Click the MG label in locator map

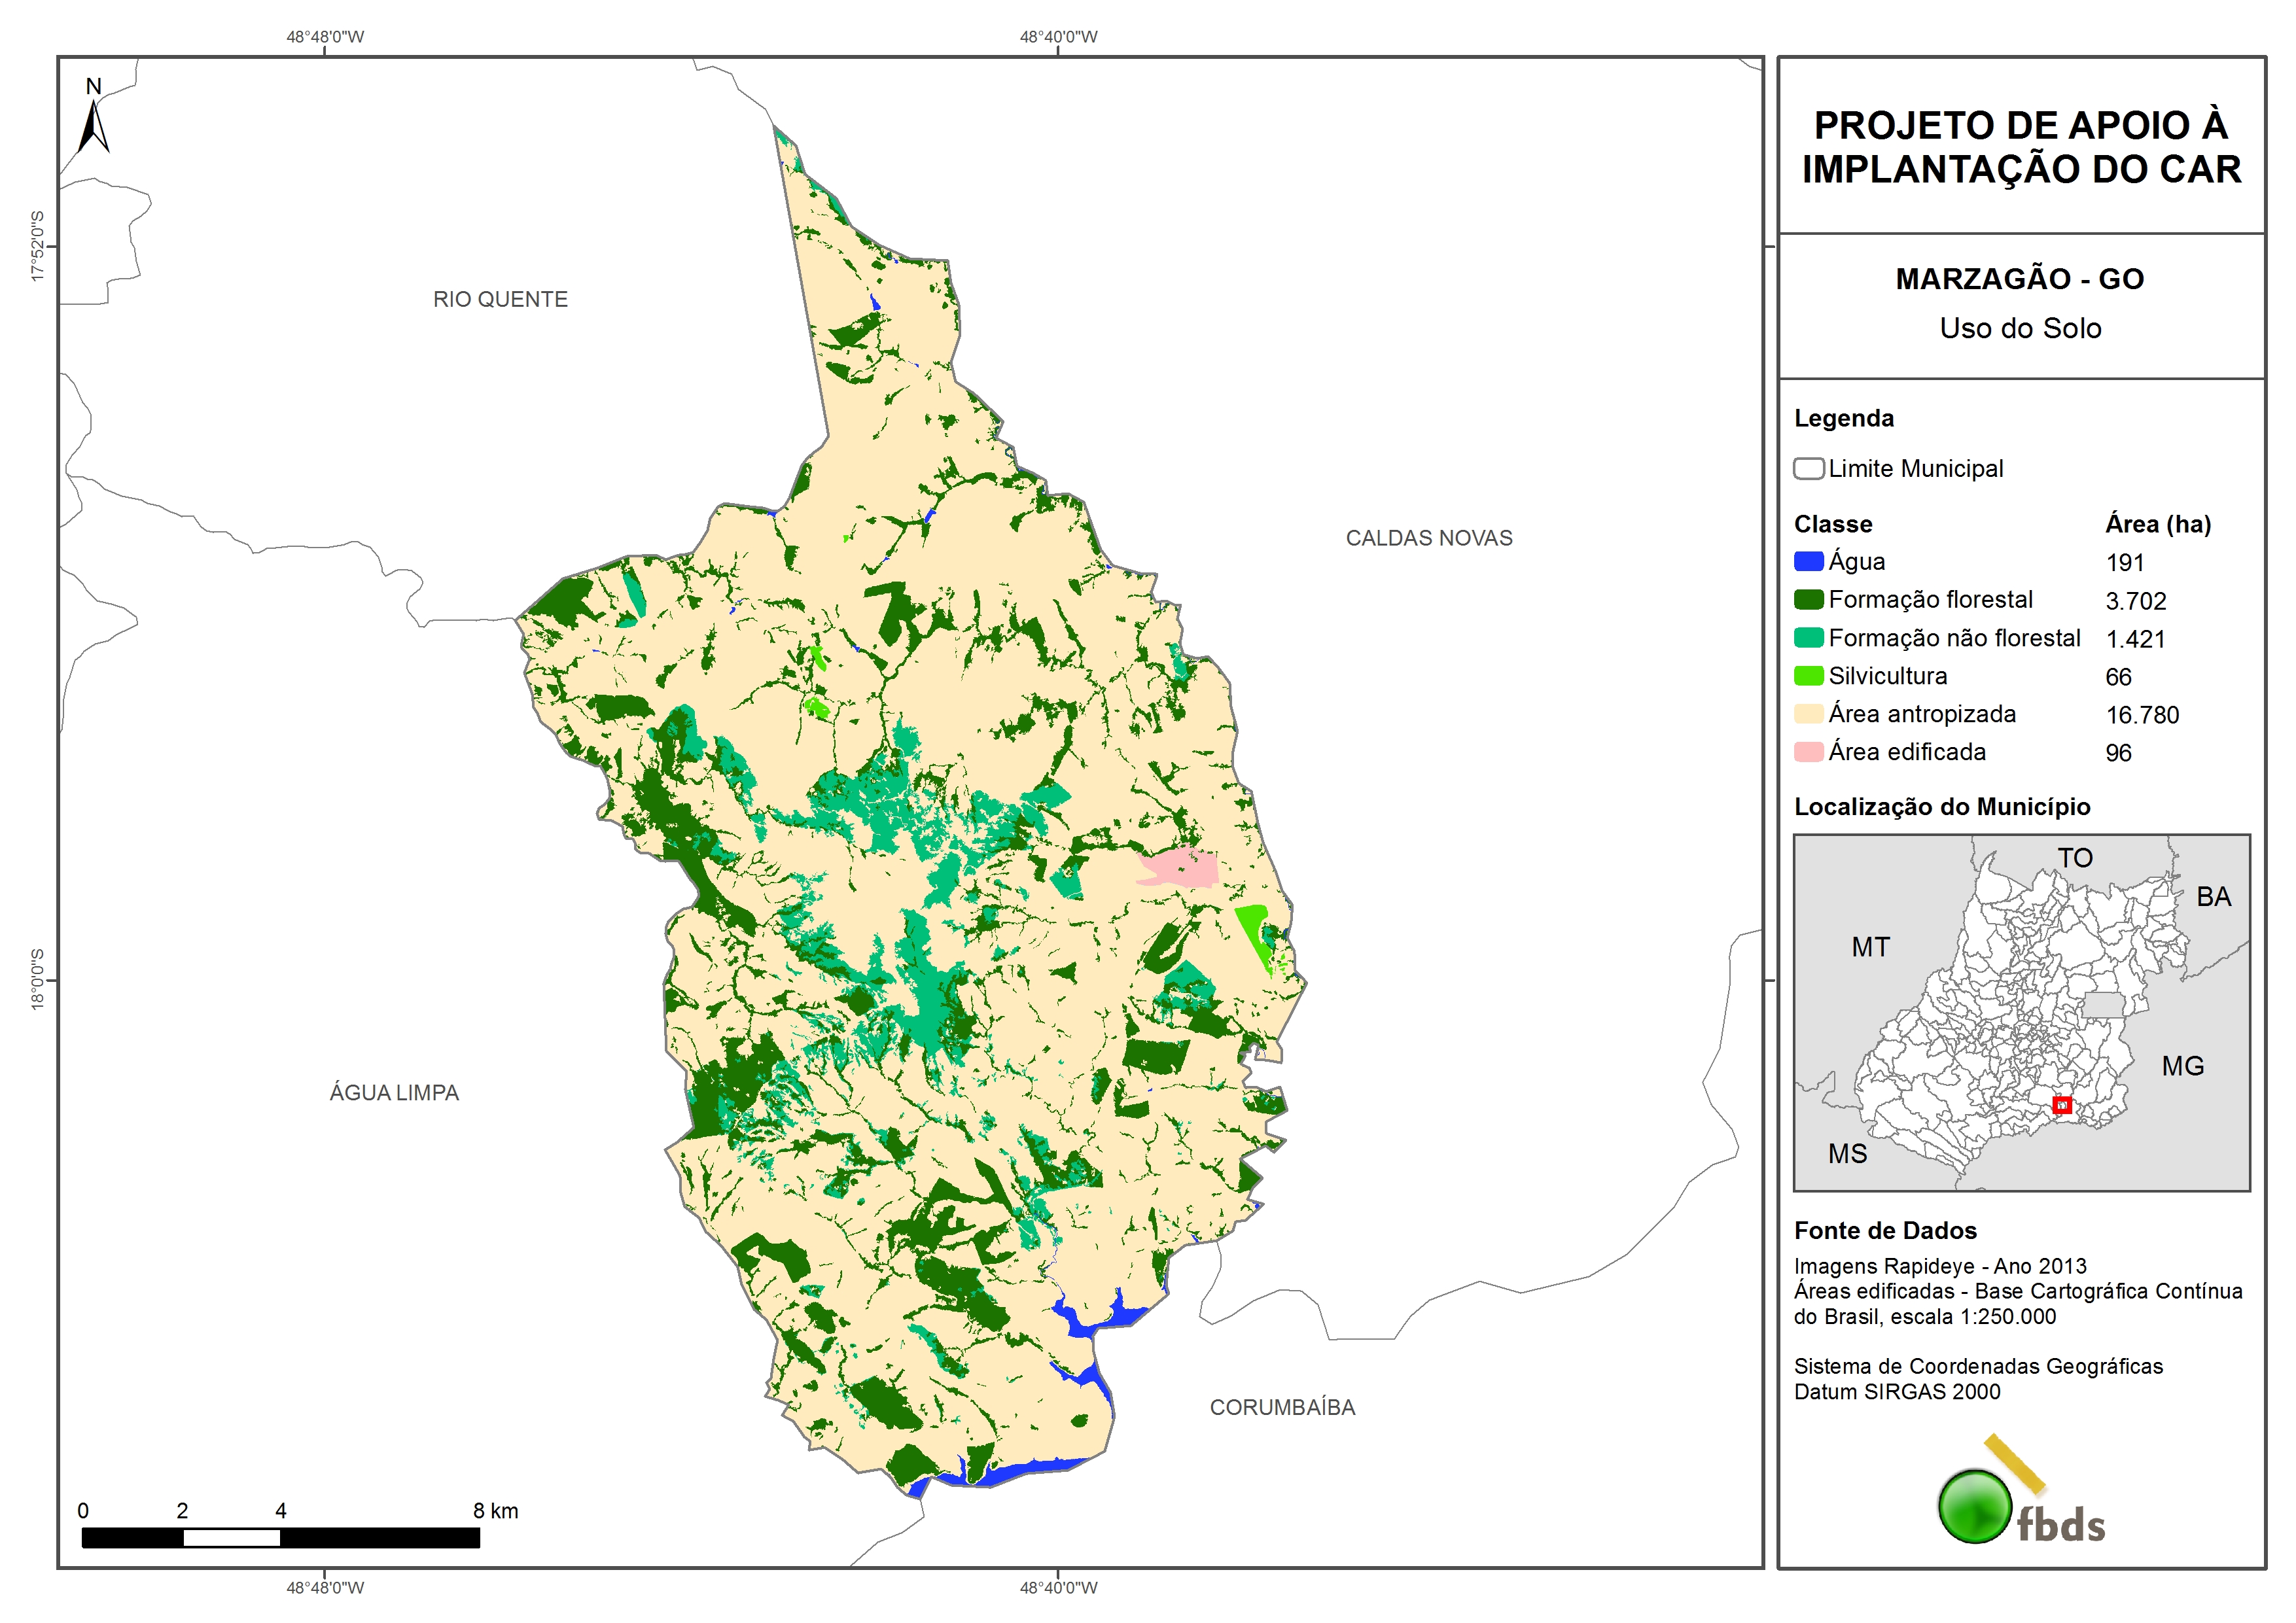pyautogui.click(x=2182, y=1066)
